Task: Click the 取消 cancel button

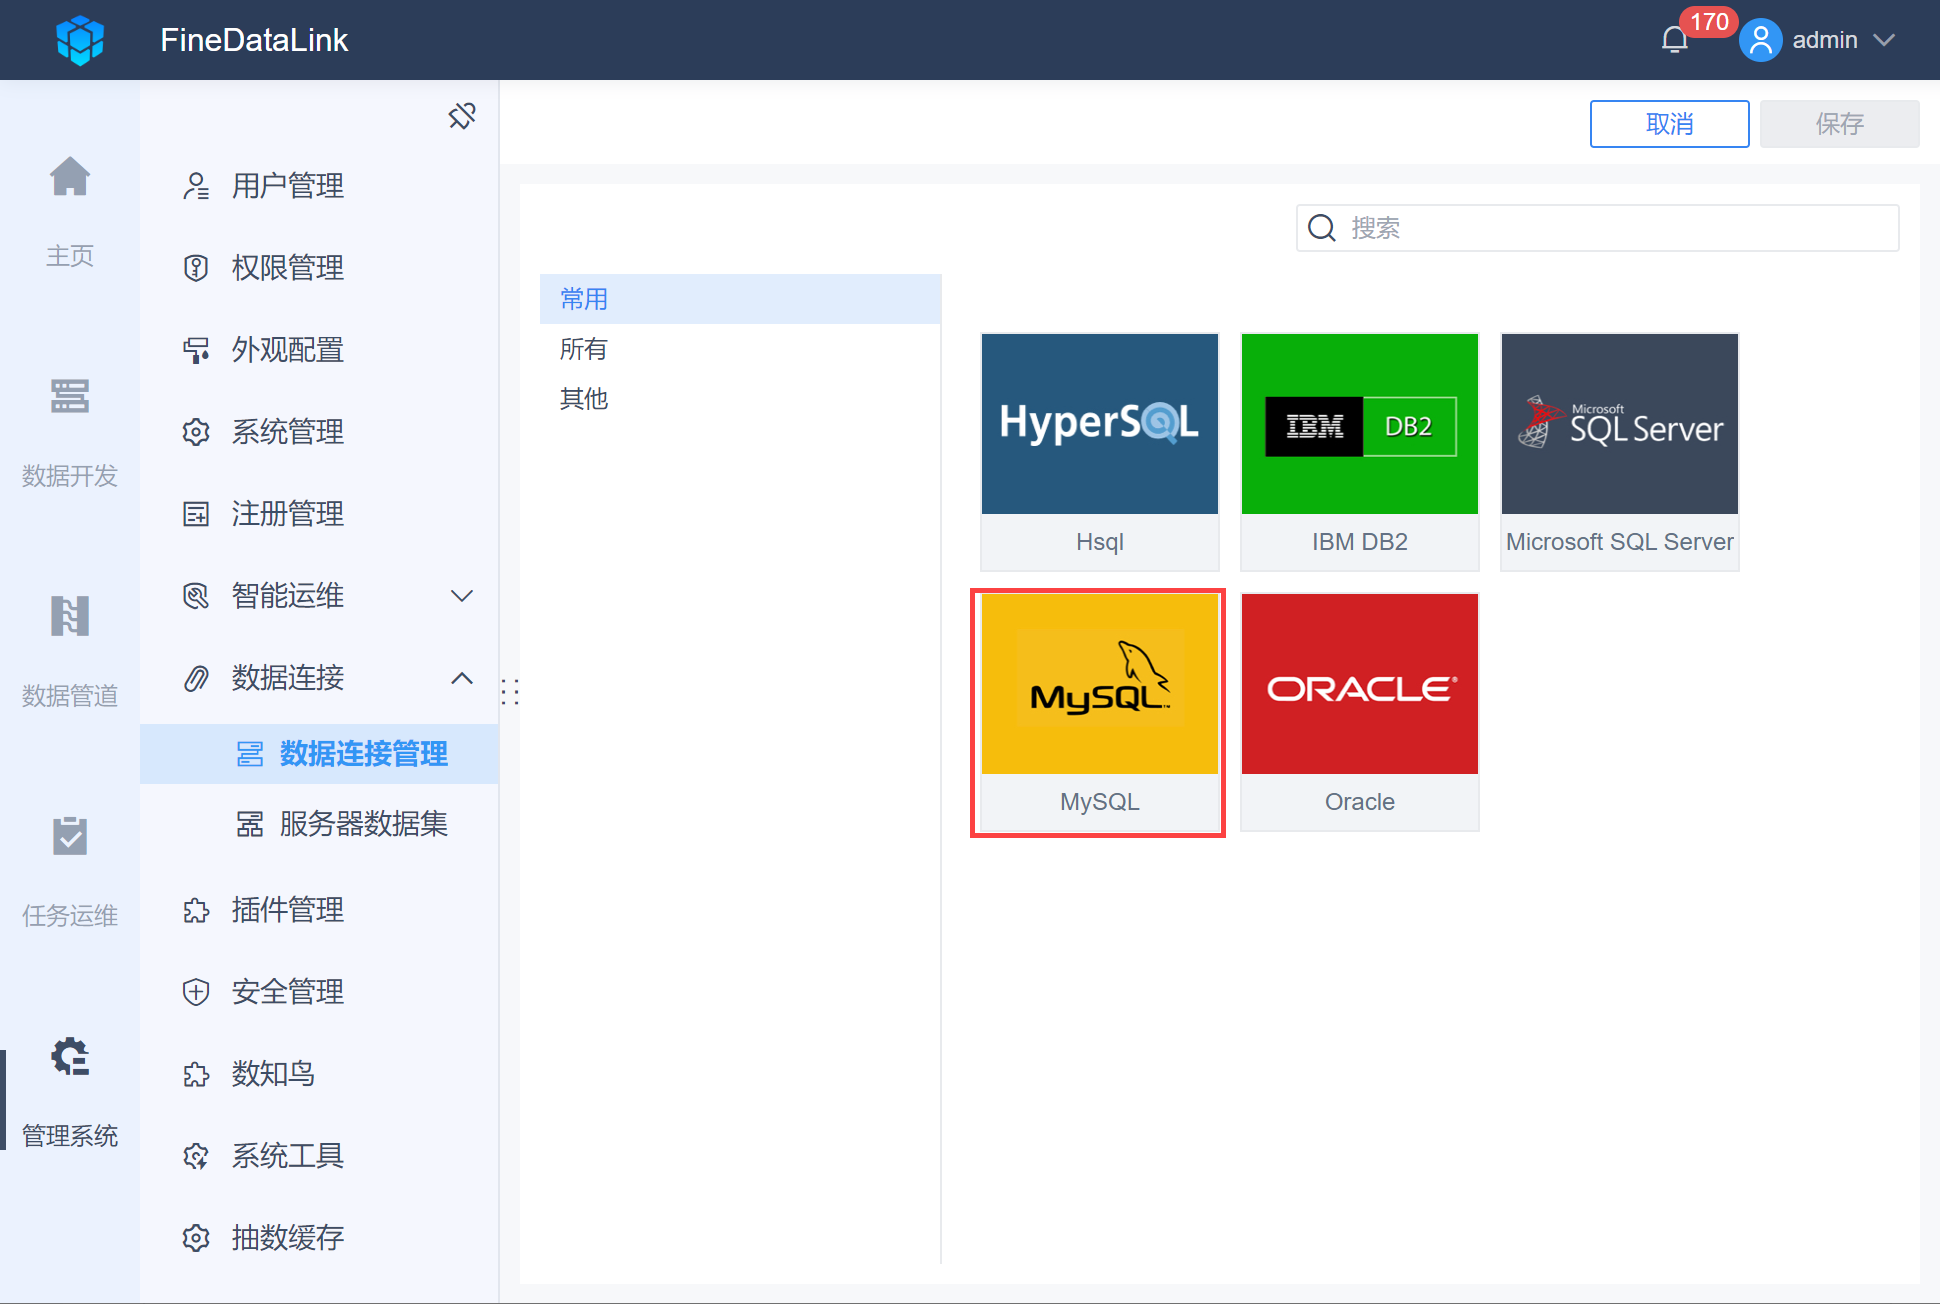Action: point(1668,123)
